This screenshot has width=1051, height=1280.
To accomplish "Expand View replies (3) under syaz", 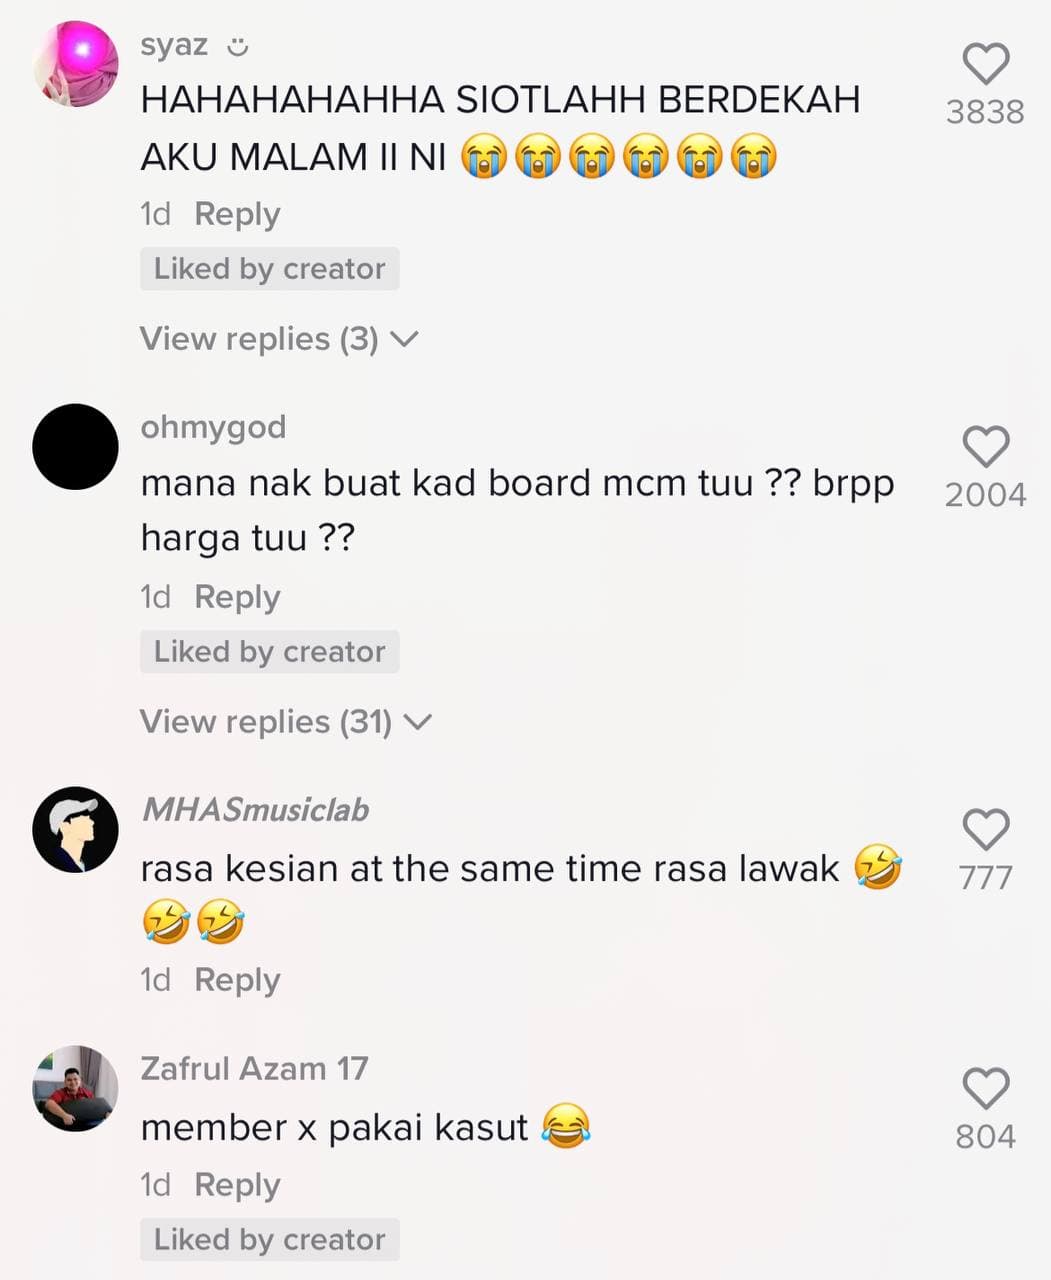I will [x=279, y=339].
